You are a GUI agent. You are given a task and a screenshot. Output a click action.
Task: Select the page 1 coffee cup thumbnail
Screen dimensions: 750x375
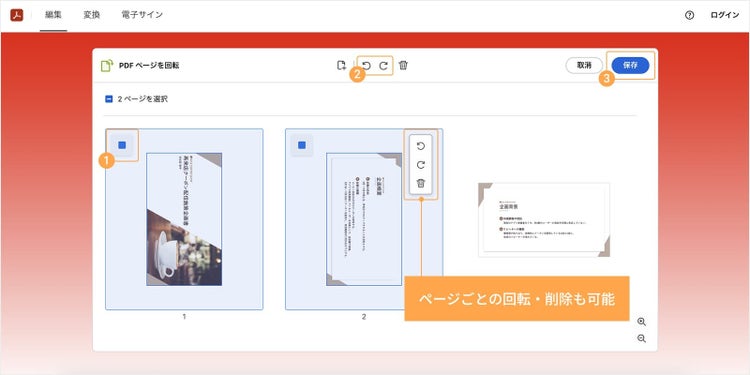[184, 219]
